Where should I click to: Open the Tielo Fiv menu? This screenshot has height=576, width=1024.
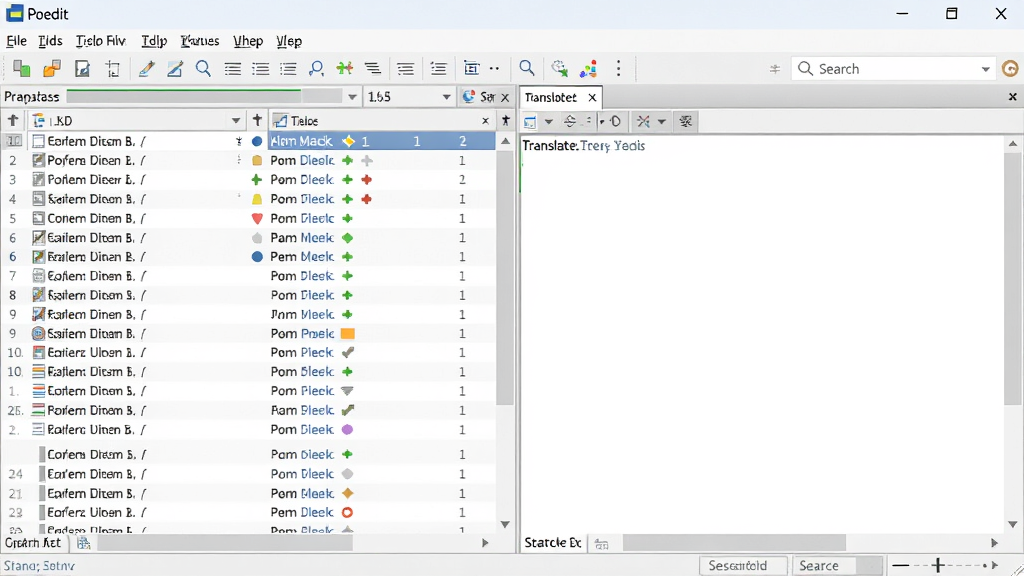101,40
